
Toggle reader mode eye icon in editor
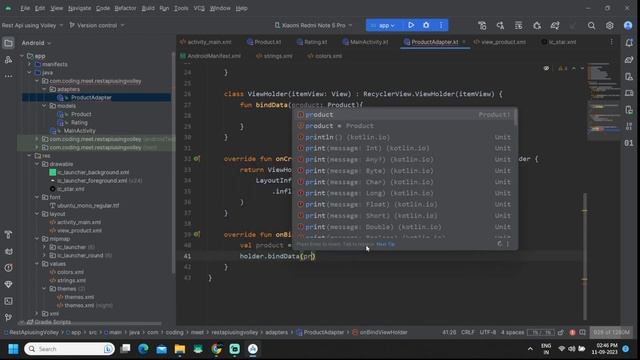[546, 68]
